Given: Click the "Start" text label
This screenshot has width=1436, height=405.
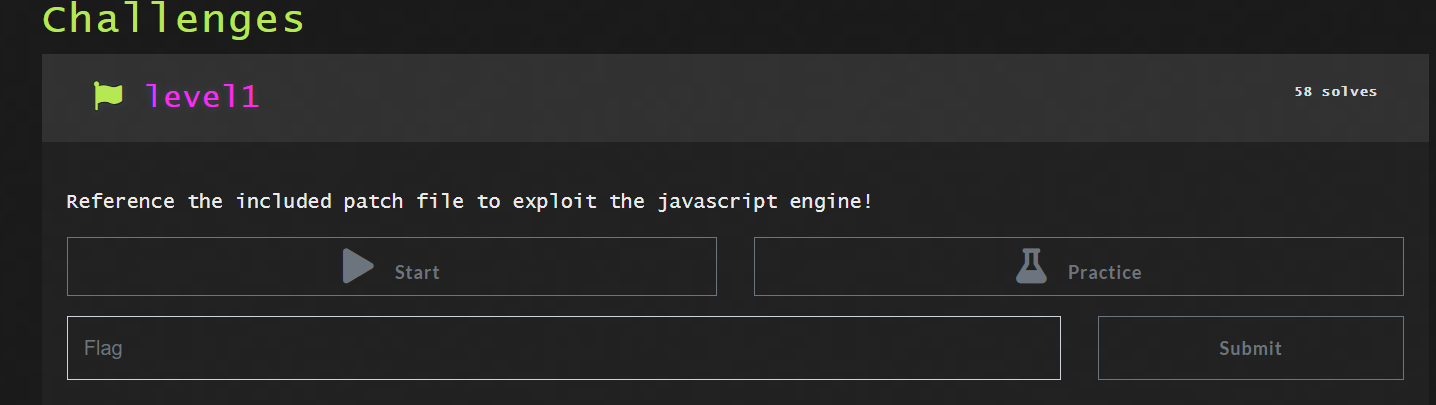Looking at the screenshot, I should pos(417,272).
